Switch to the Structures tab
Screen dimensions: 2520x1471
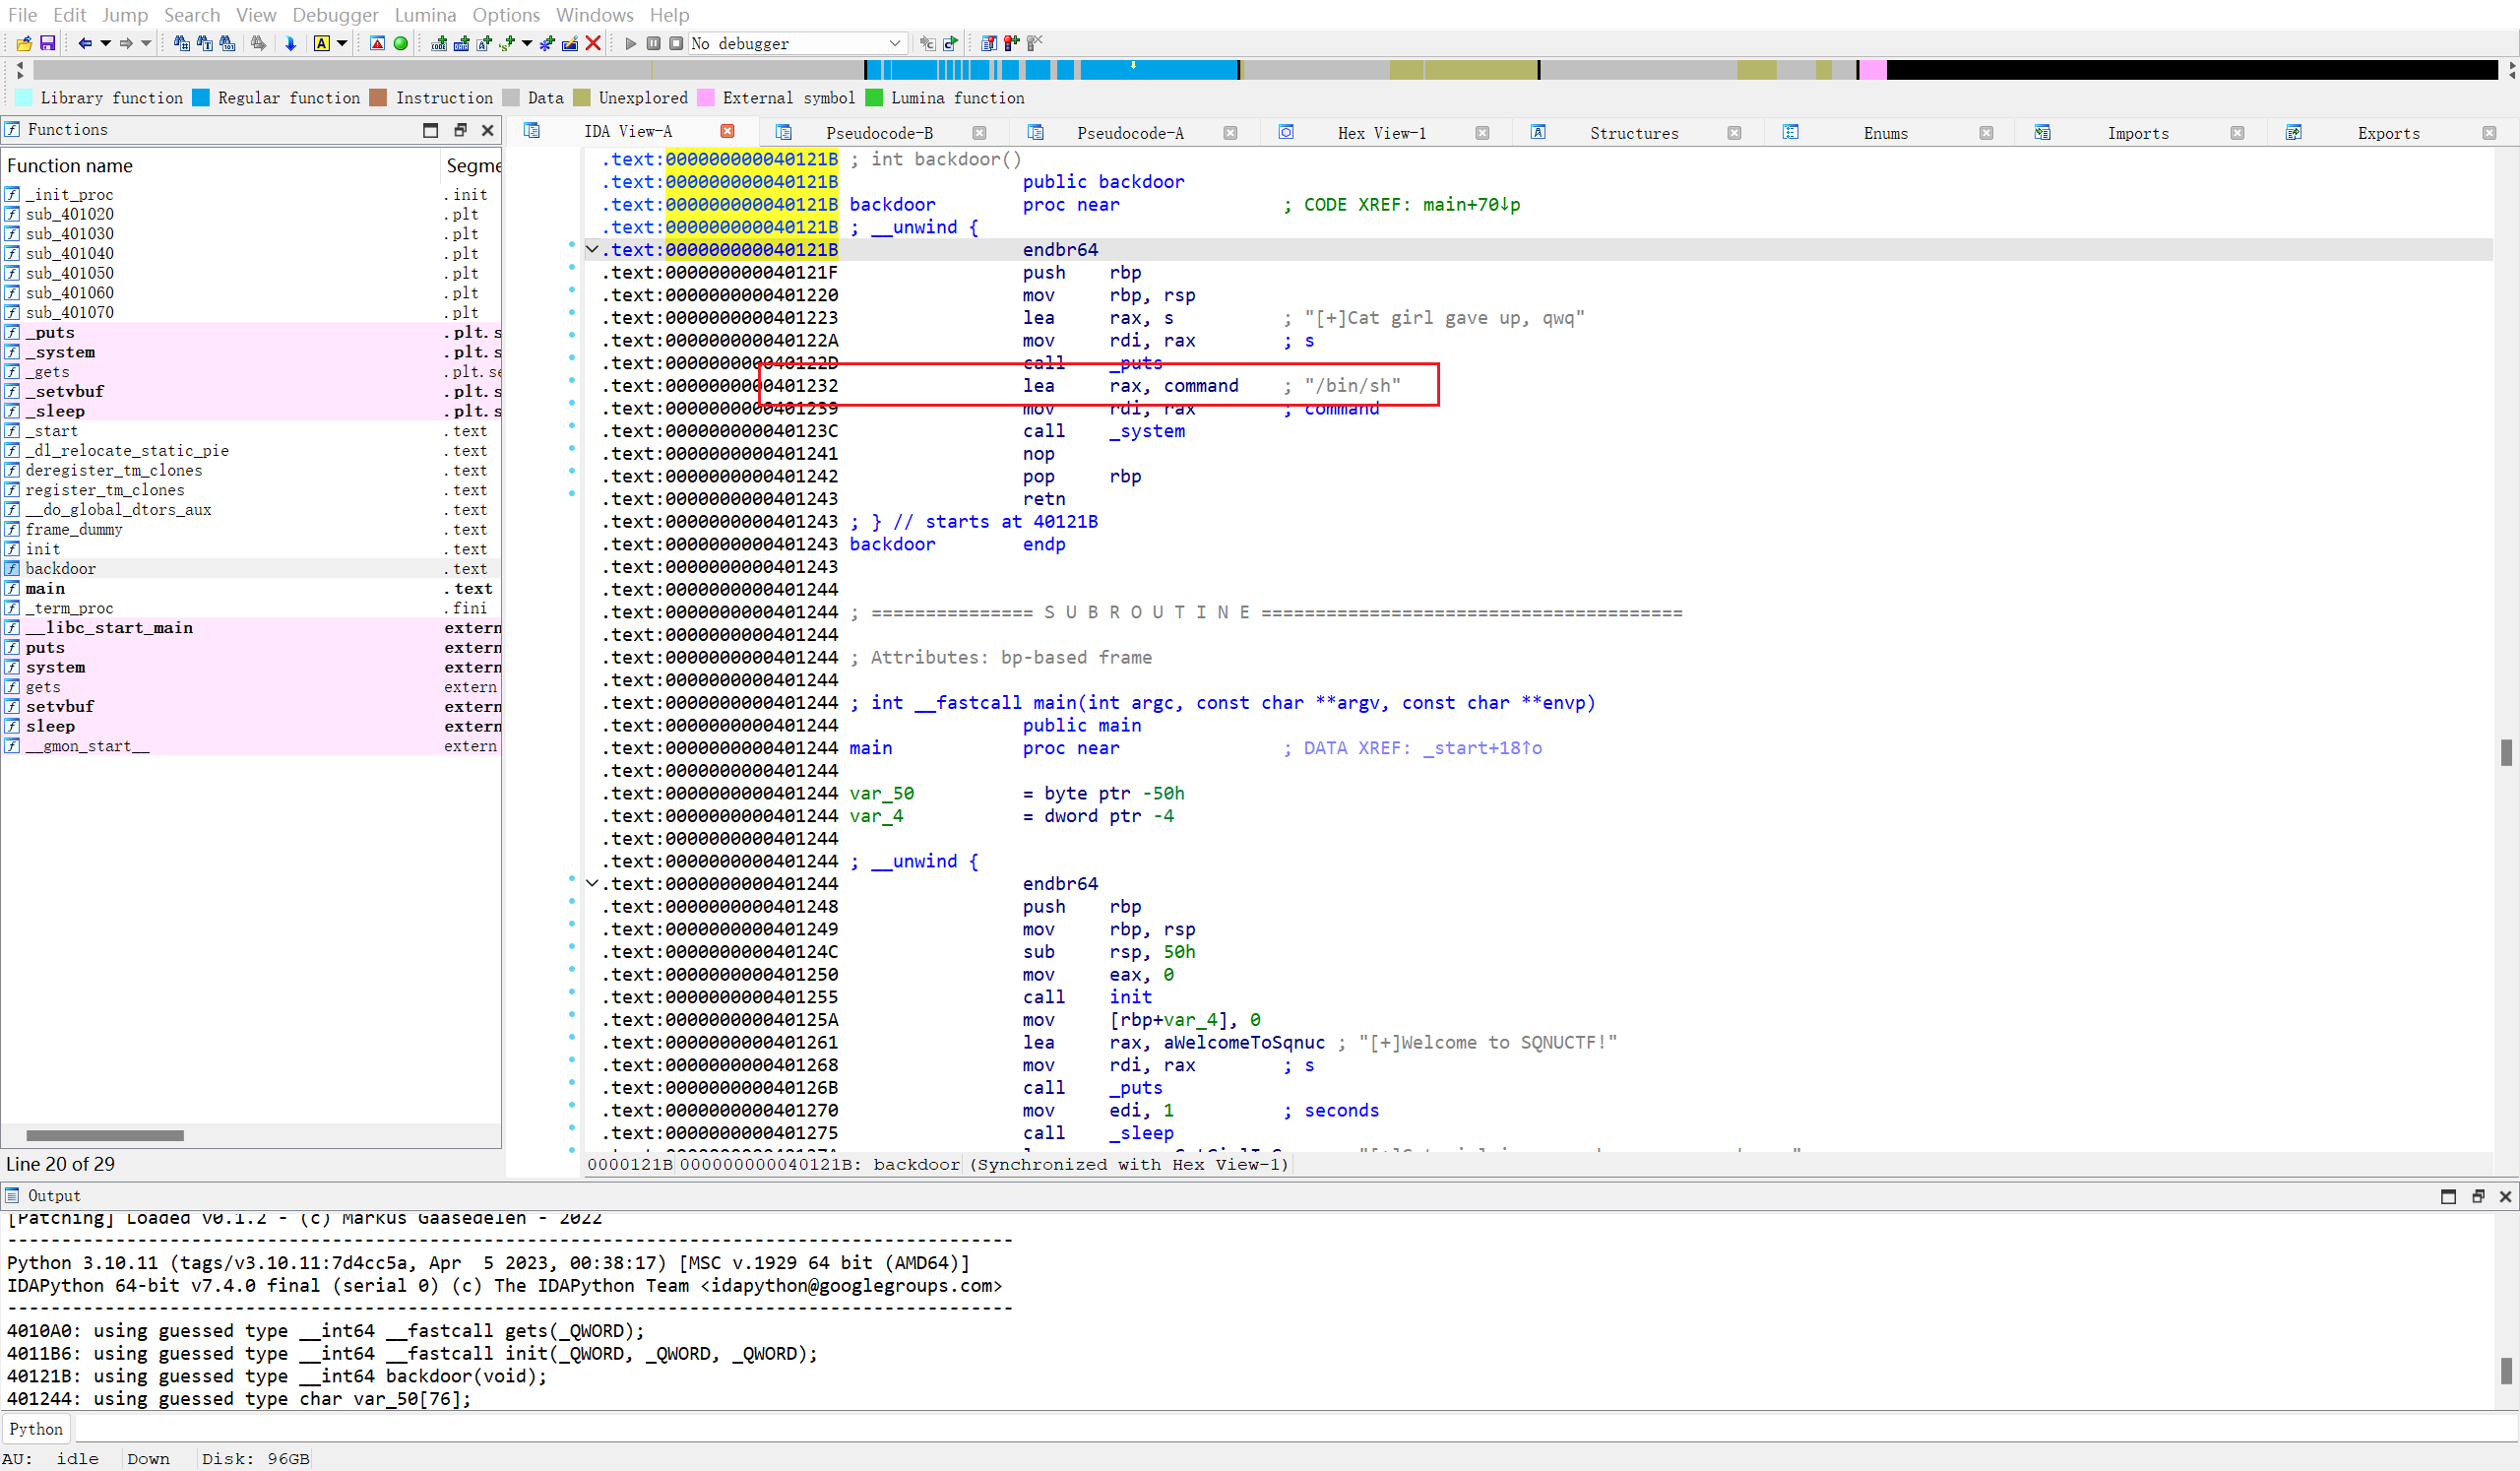pyautogui.click(x=1634, y=133)
